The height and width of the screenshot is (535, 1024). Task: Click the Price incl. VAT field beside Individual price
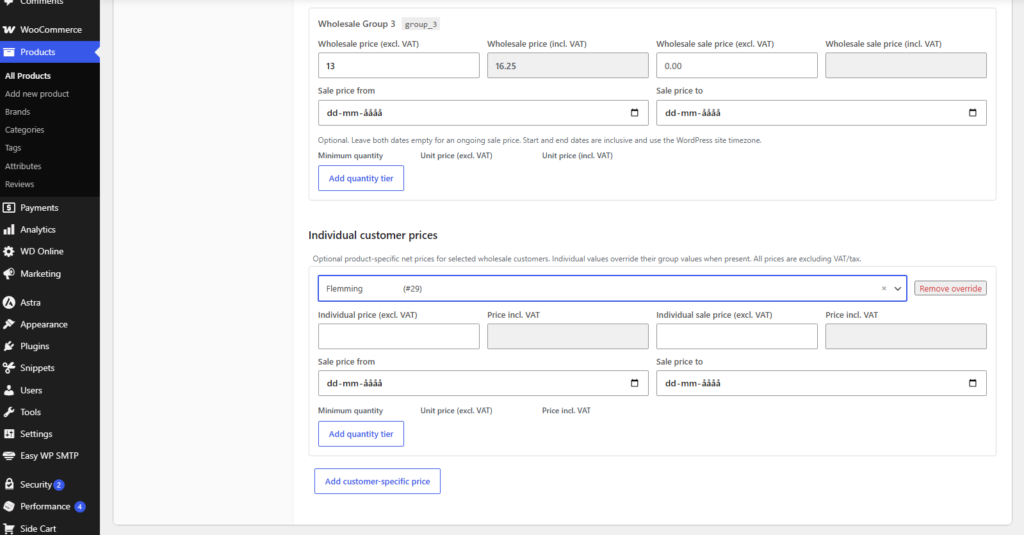(x=568, y=336)
